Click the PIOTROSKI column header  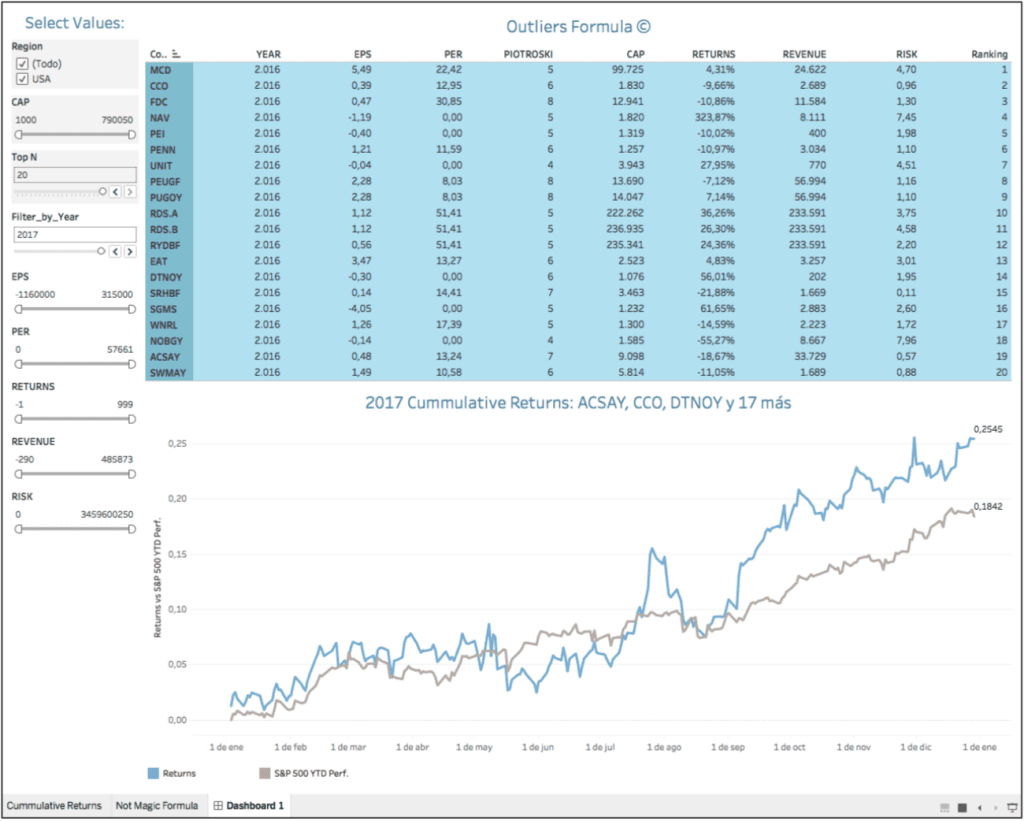click(x=528, y=55)
